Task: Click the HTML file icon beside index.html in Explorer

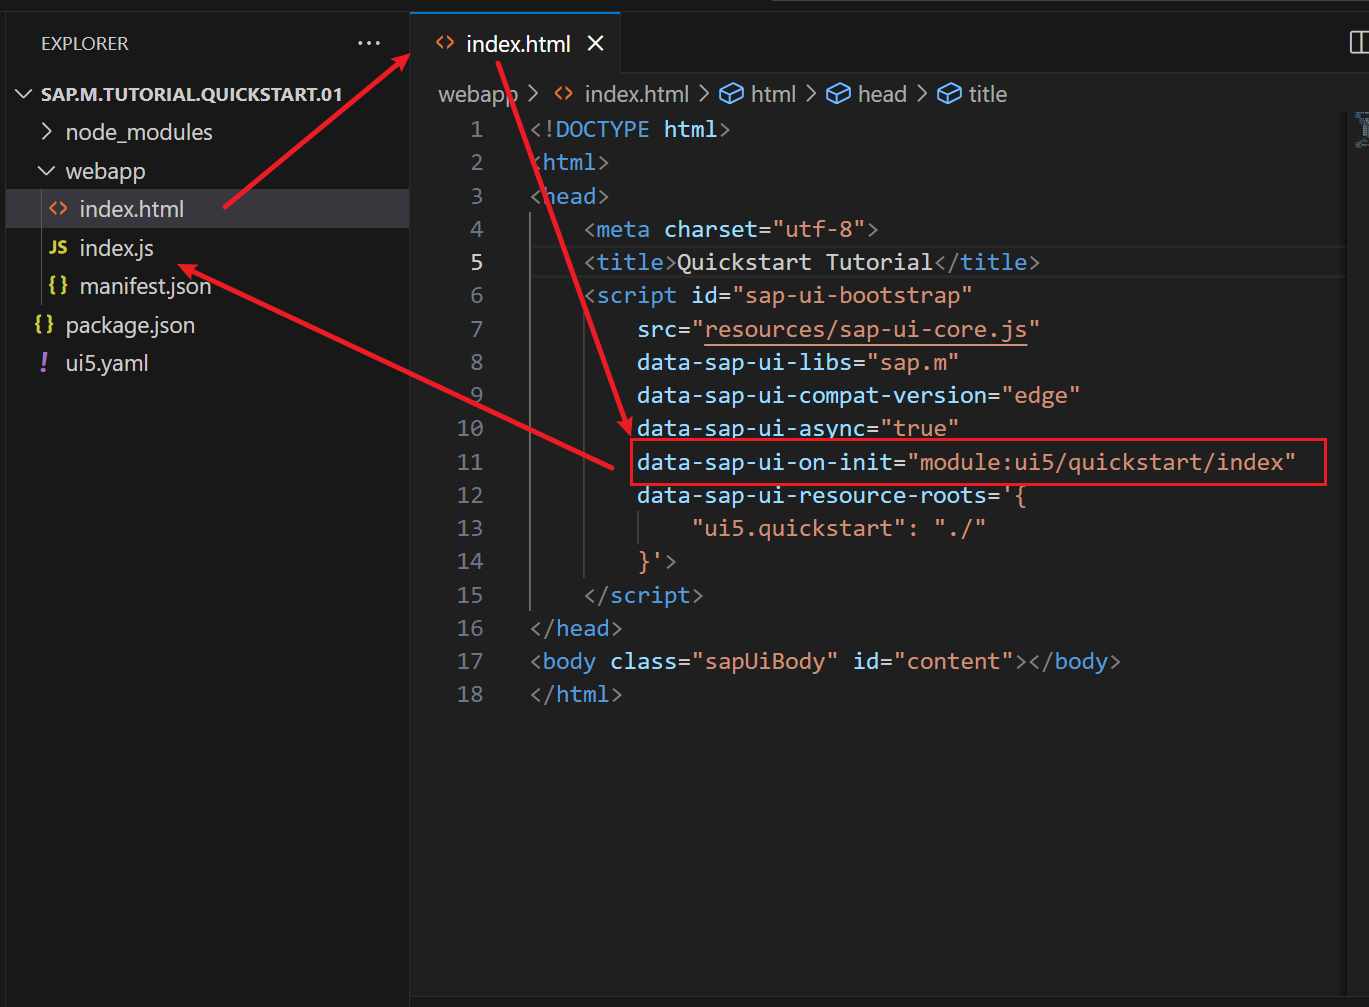Action: point(59,209)
